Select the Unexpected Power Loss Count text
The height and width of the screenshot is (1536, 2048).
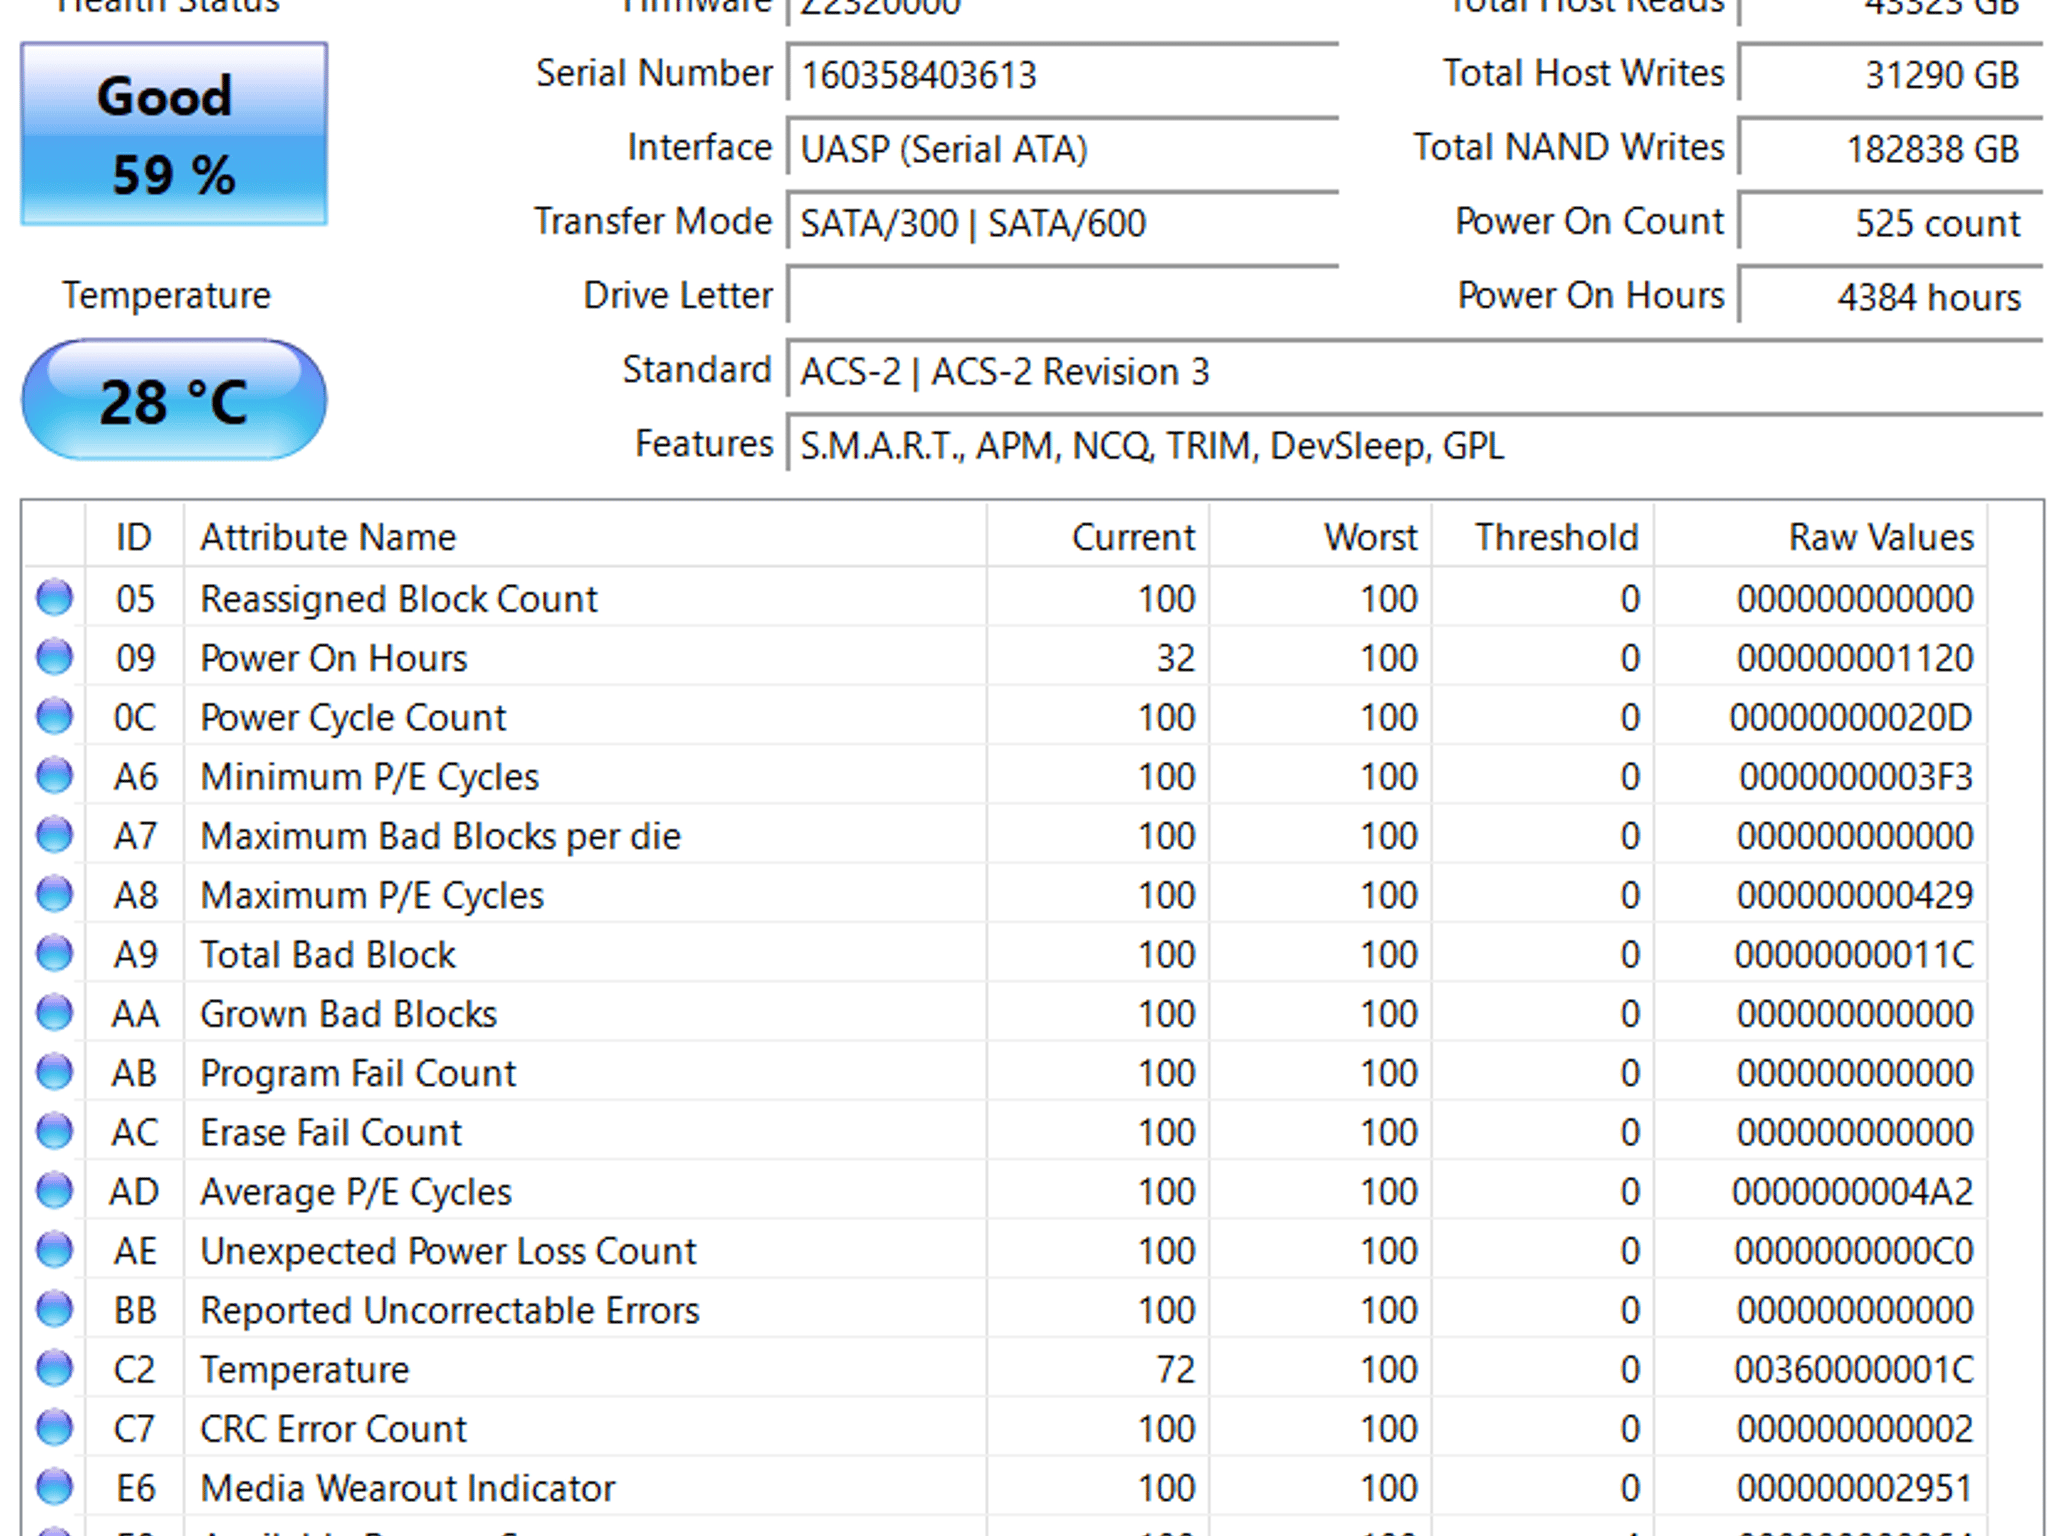tap(448, 1250)
